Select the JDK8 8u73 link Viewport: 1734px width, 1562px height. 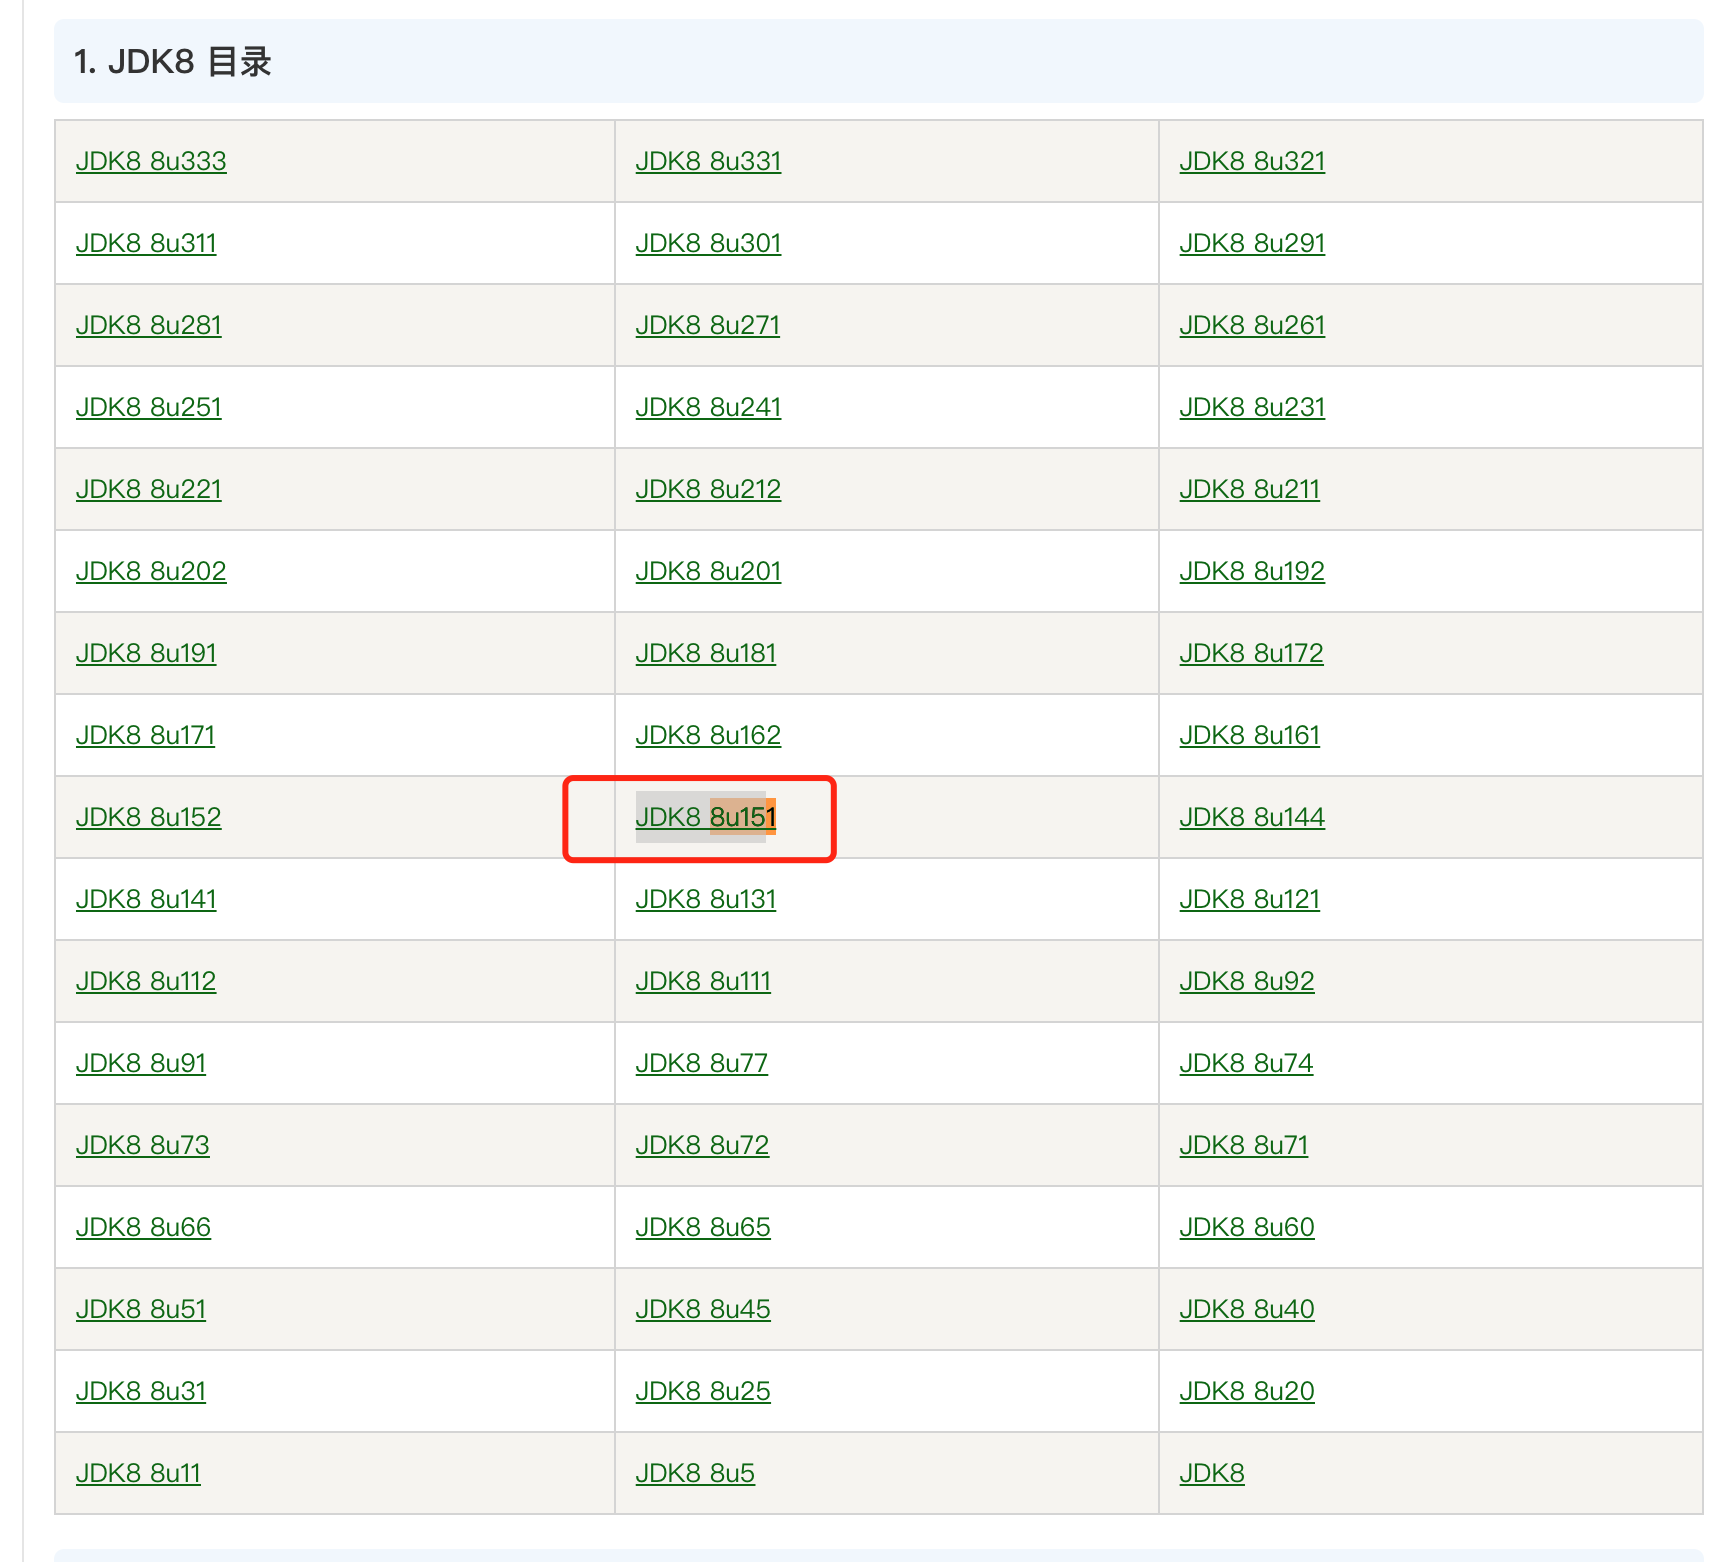(x=143, y=1145)
